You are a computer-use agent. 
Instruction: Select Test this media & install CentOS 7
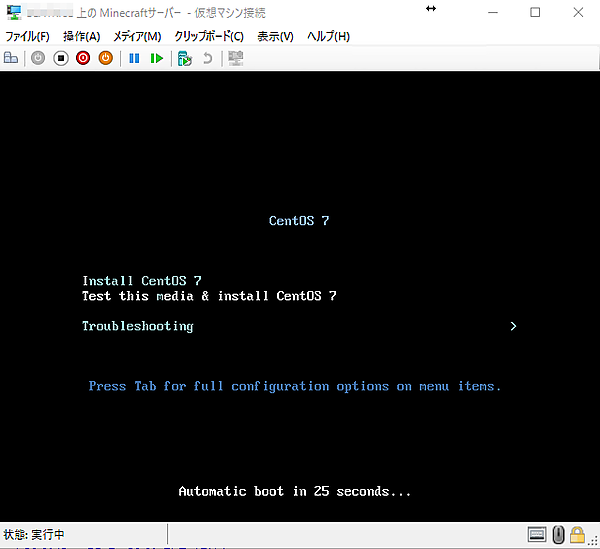pos(209,296)
